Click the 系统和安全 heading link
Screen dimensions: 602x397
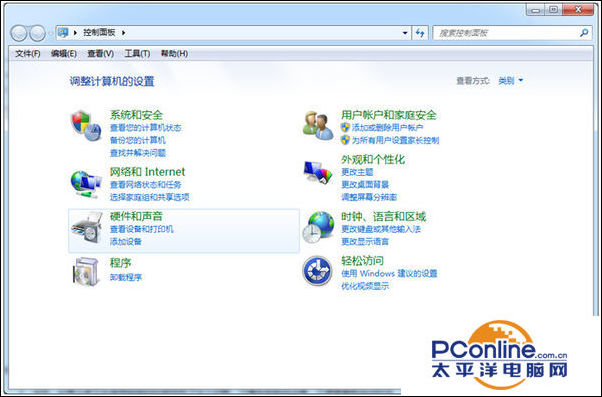pyautogui.click(x=136, y=115)
